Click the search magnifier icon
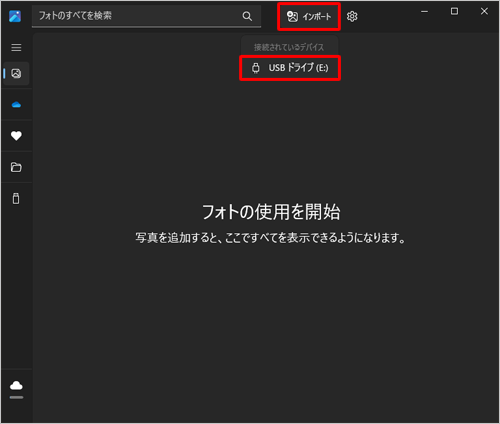The height and width of the screenshot is (424, 500). (247, 16)
